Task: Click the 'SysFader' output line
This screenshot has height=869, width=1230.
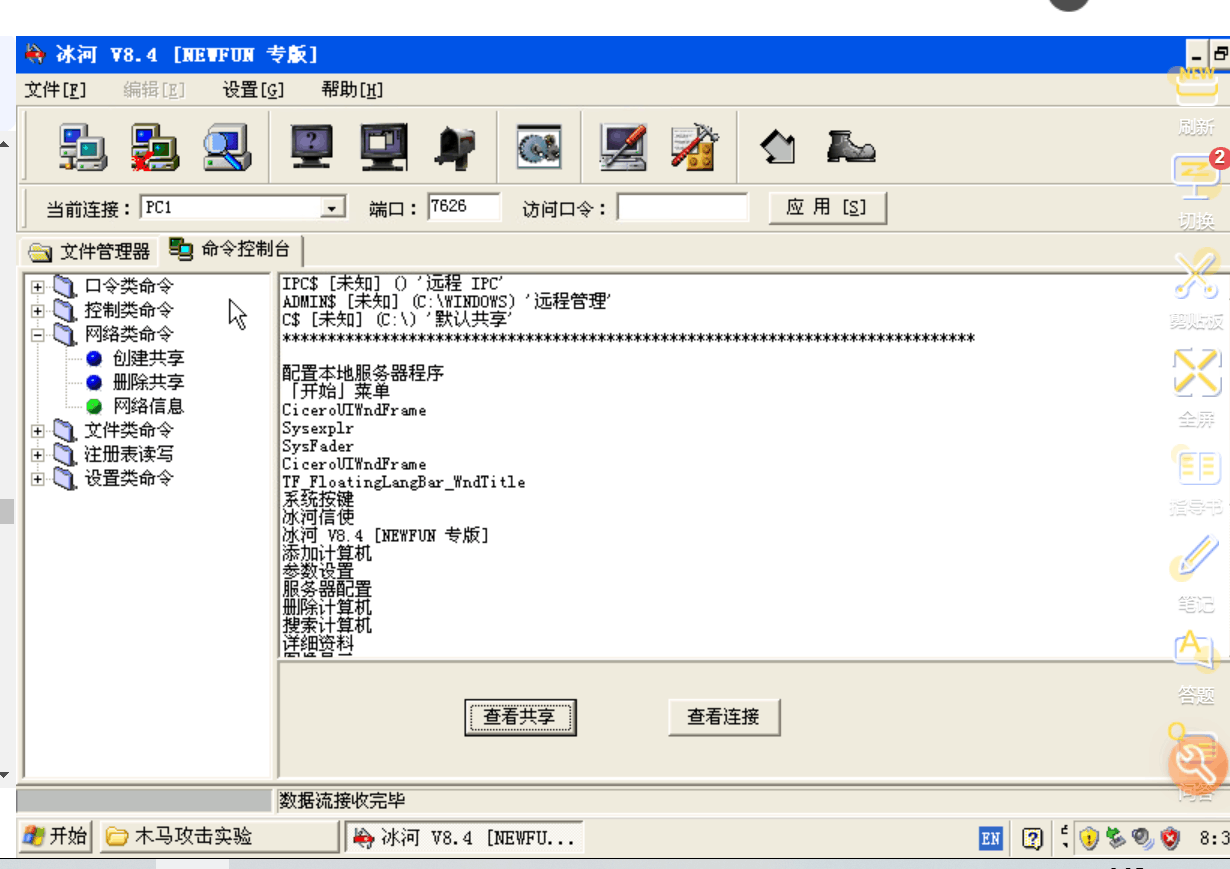Action: click(x=318, y=446)
